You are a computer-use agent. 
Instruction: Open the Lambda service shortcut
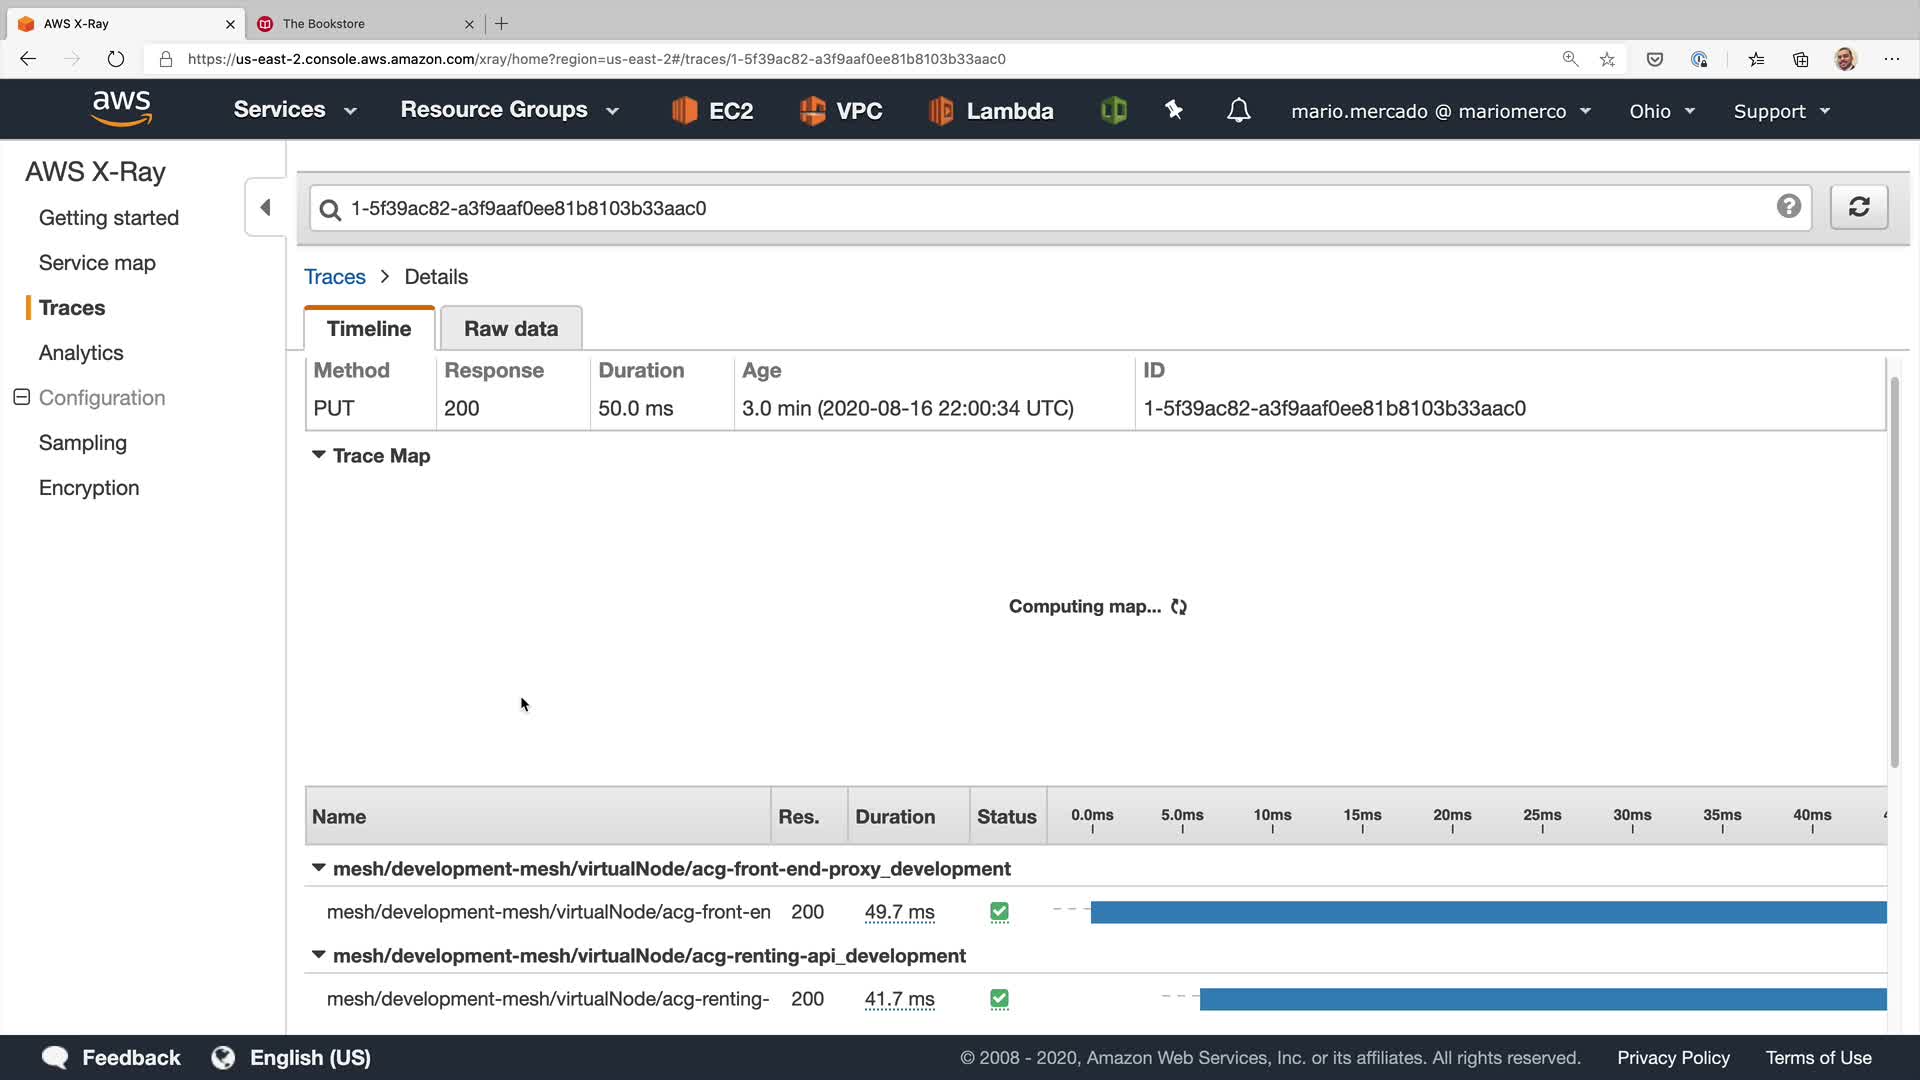(990, 110)
